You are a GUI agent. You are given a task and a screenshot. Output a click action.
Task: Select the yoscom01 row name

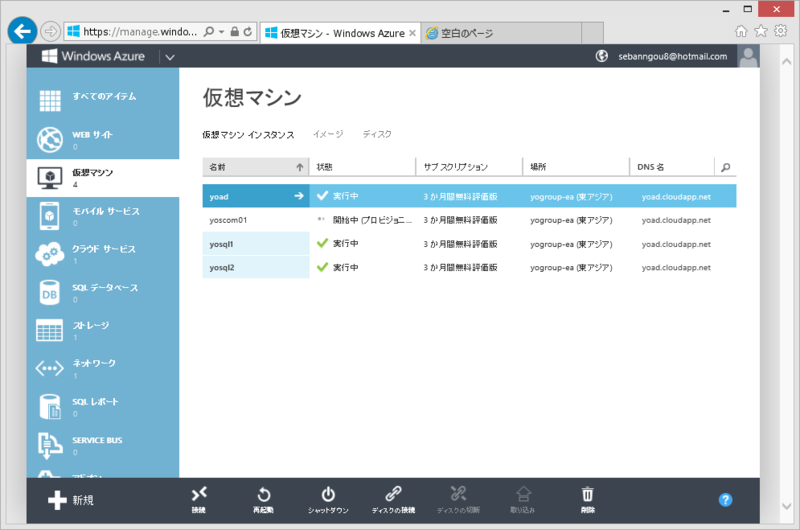click(228, 220)
